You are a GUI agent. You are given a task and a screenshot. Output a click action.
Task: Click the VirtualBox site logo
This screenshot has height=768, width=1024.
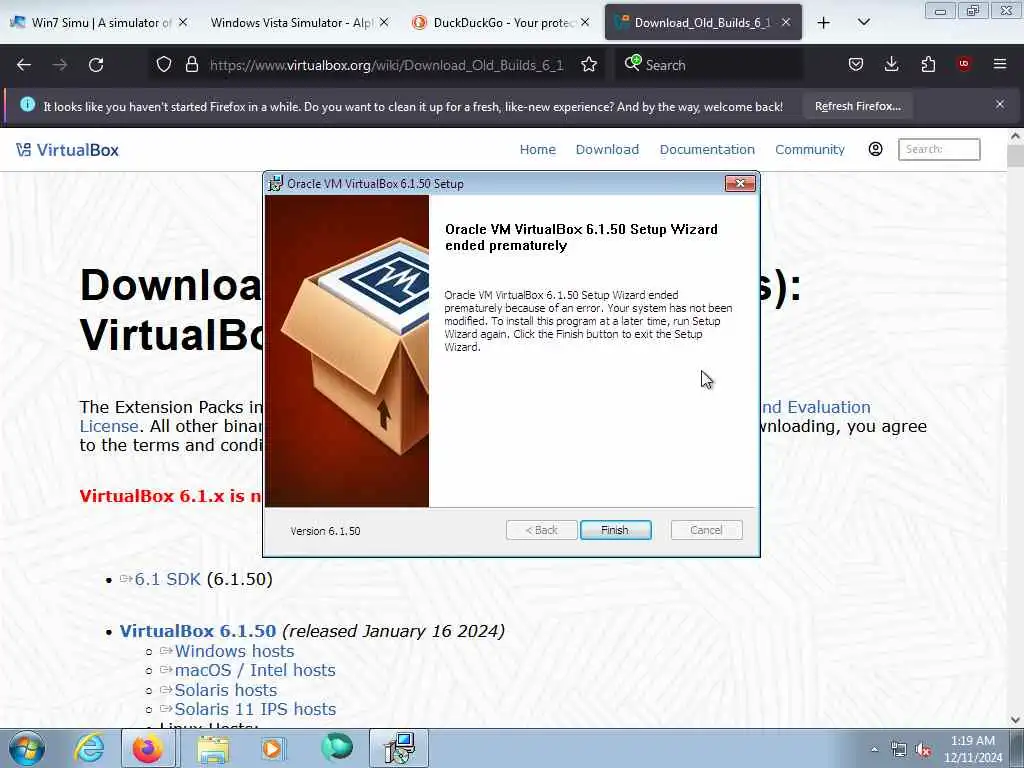point(68,150)
